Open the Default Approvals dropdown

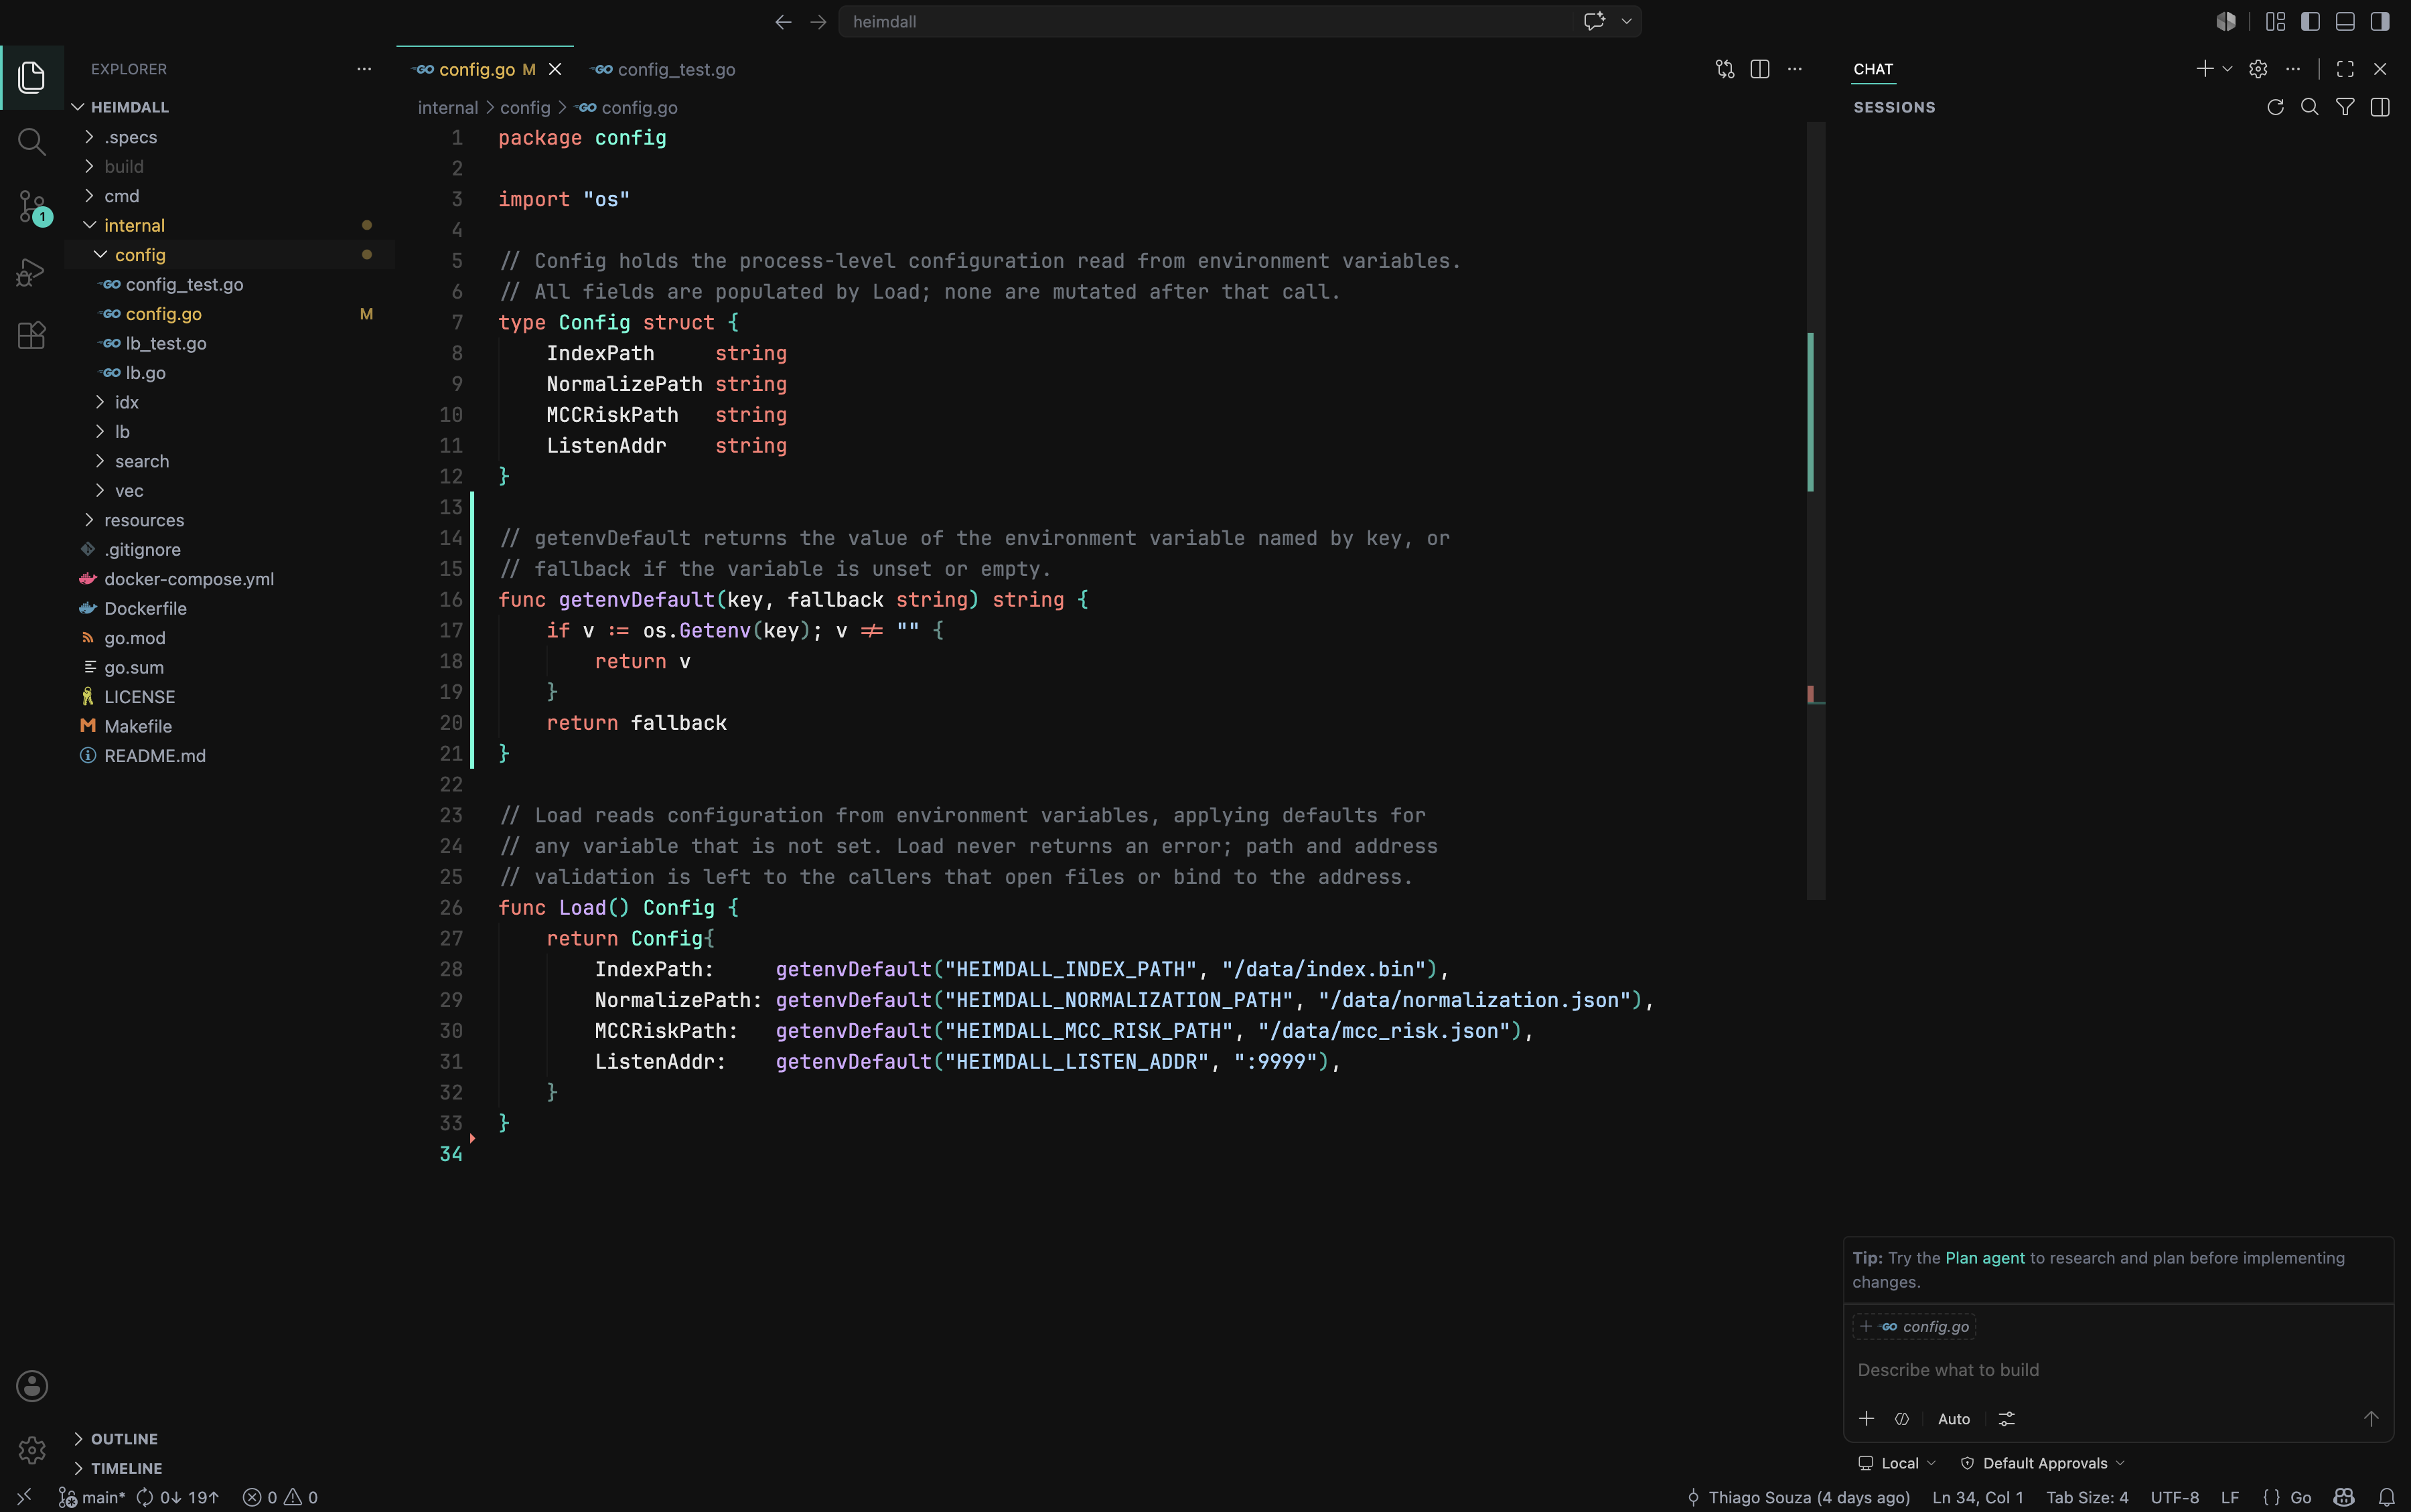(x=2042, y=1463)
